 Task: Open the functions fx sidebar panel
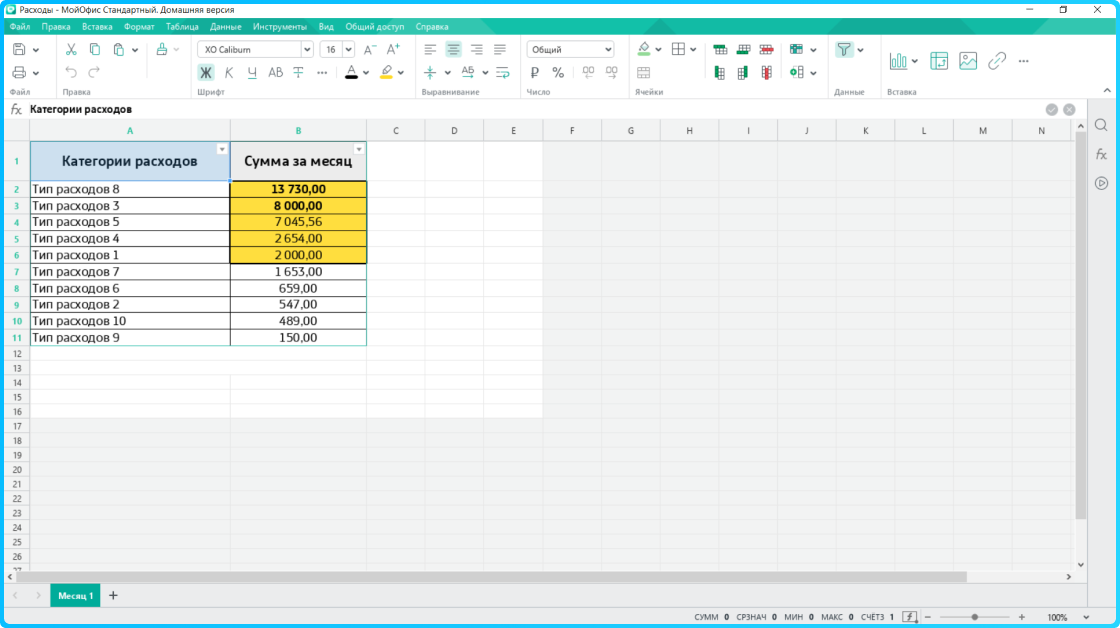[x=1101, y=154]
